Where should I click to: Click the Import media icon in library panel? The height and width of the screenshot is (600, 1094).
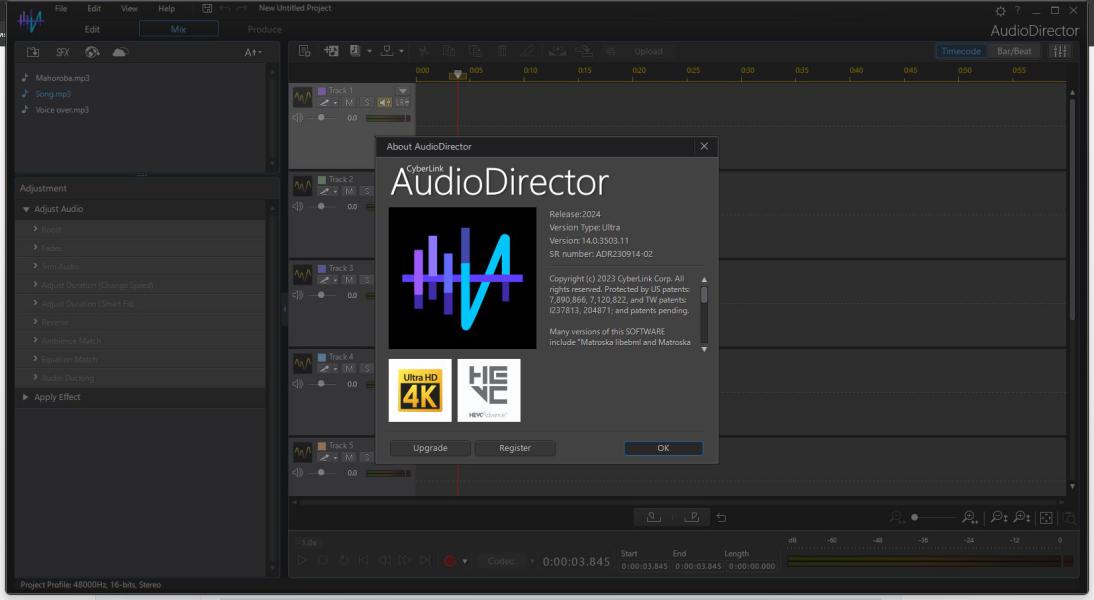(33, 52)
